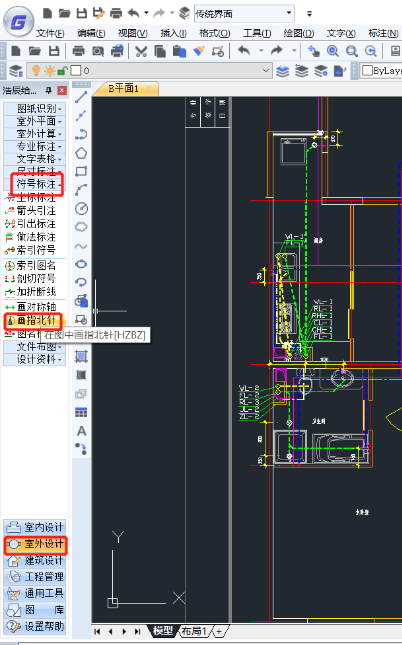The height and width of the screenshot is (645, 402).
Task: Click the layer color swatch beside 0
Action: pyautogui.click(x=76, y=71)
